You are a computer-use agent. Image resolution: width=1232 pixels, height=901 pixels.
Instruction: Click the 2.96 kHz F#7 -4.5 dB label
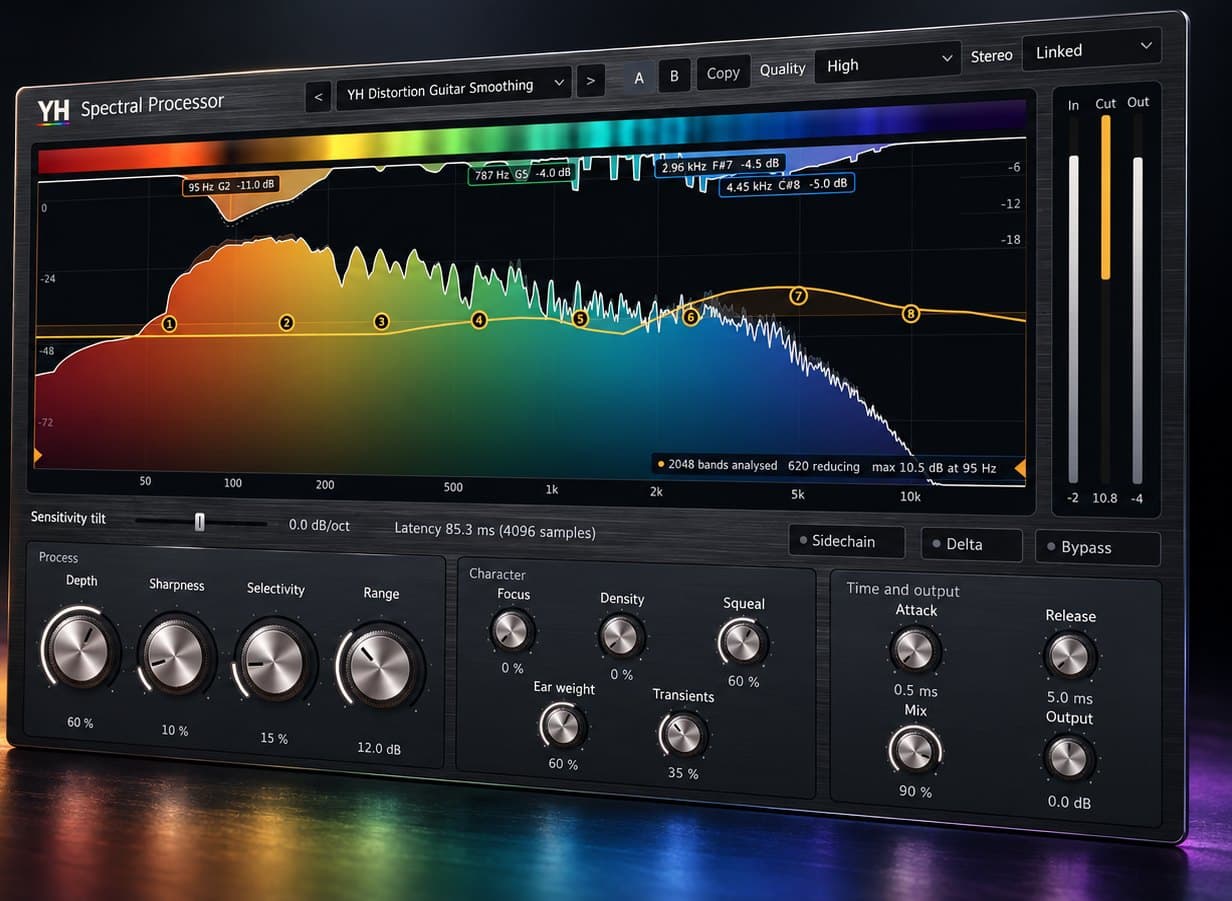click(720, 167)
